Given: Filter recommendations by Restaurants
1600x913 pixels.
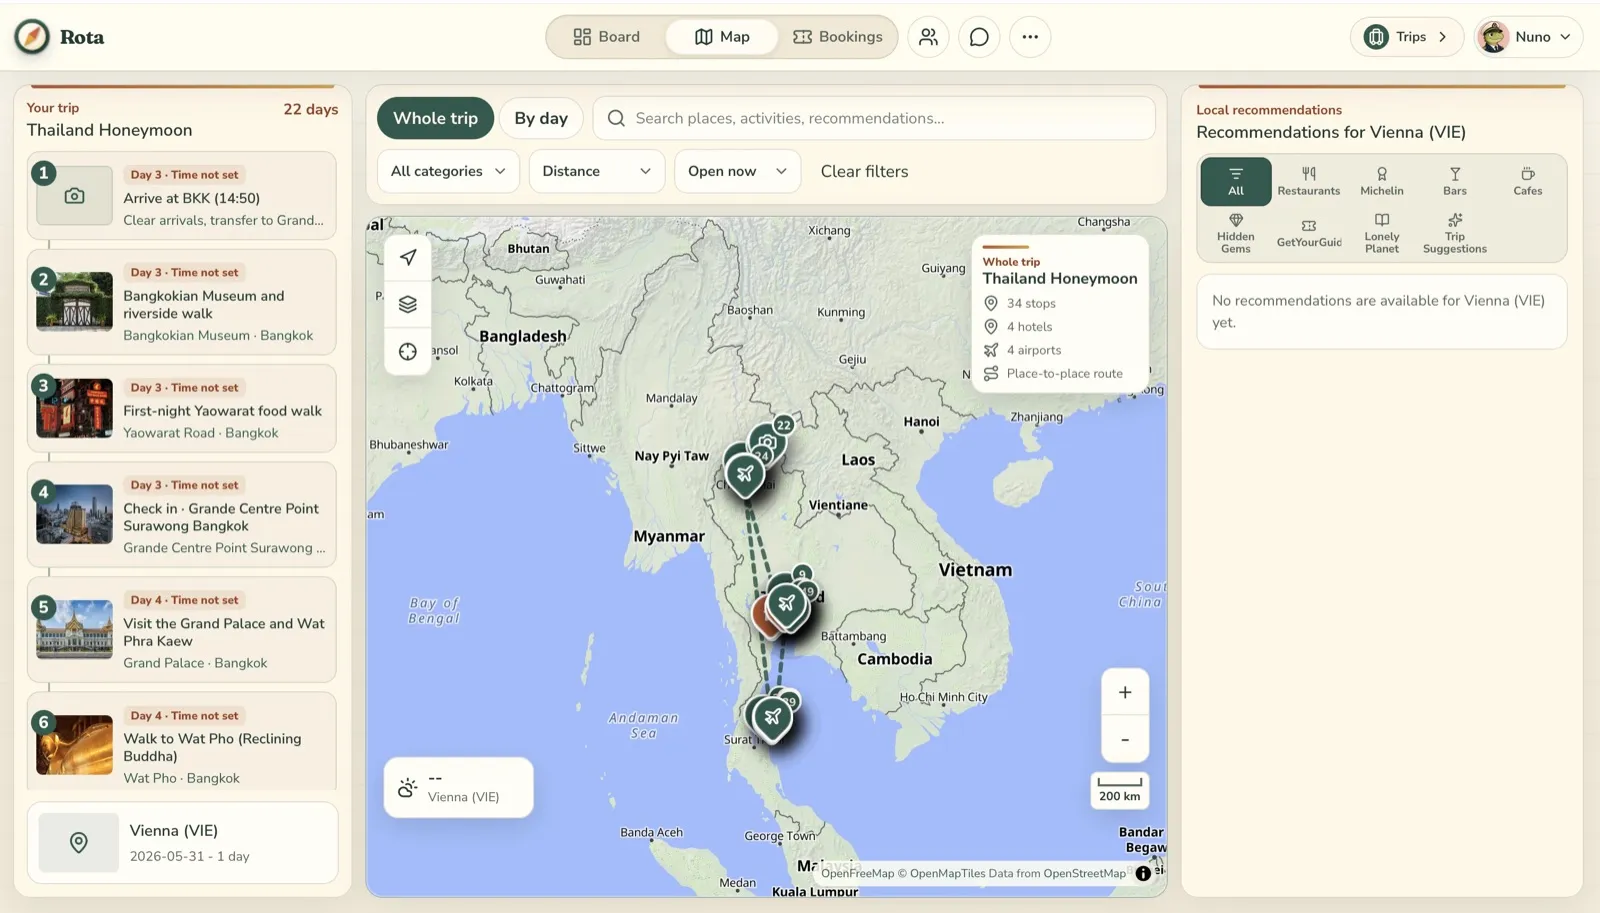Looking at the screenshot, I should 1309,181.
